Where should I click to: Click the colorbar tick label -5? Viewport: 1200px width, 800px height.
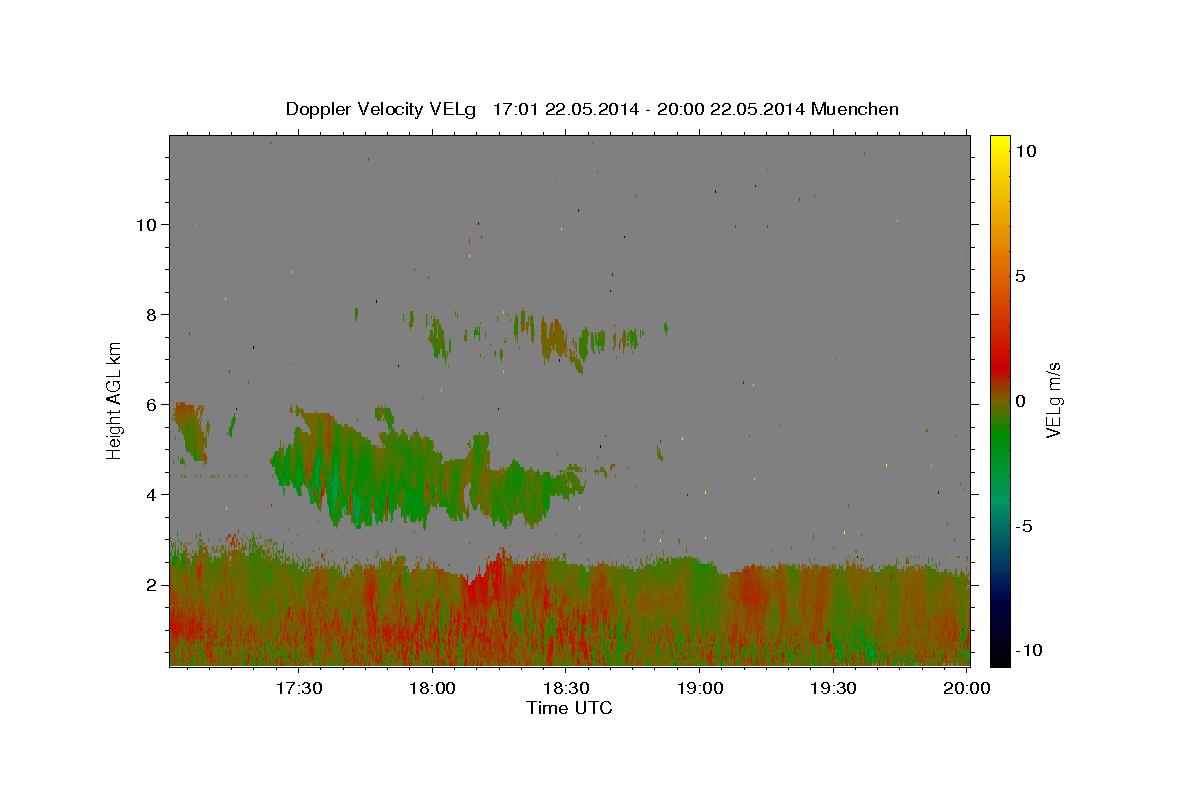click(1022, 526)
